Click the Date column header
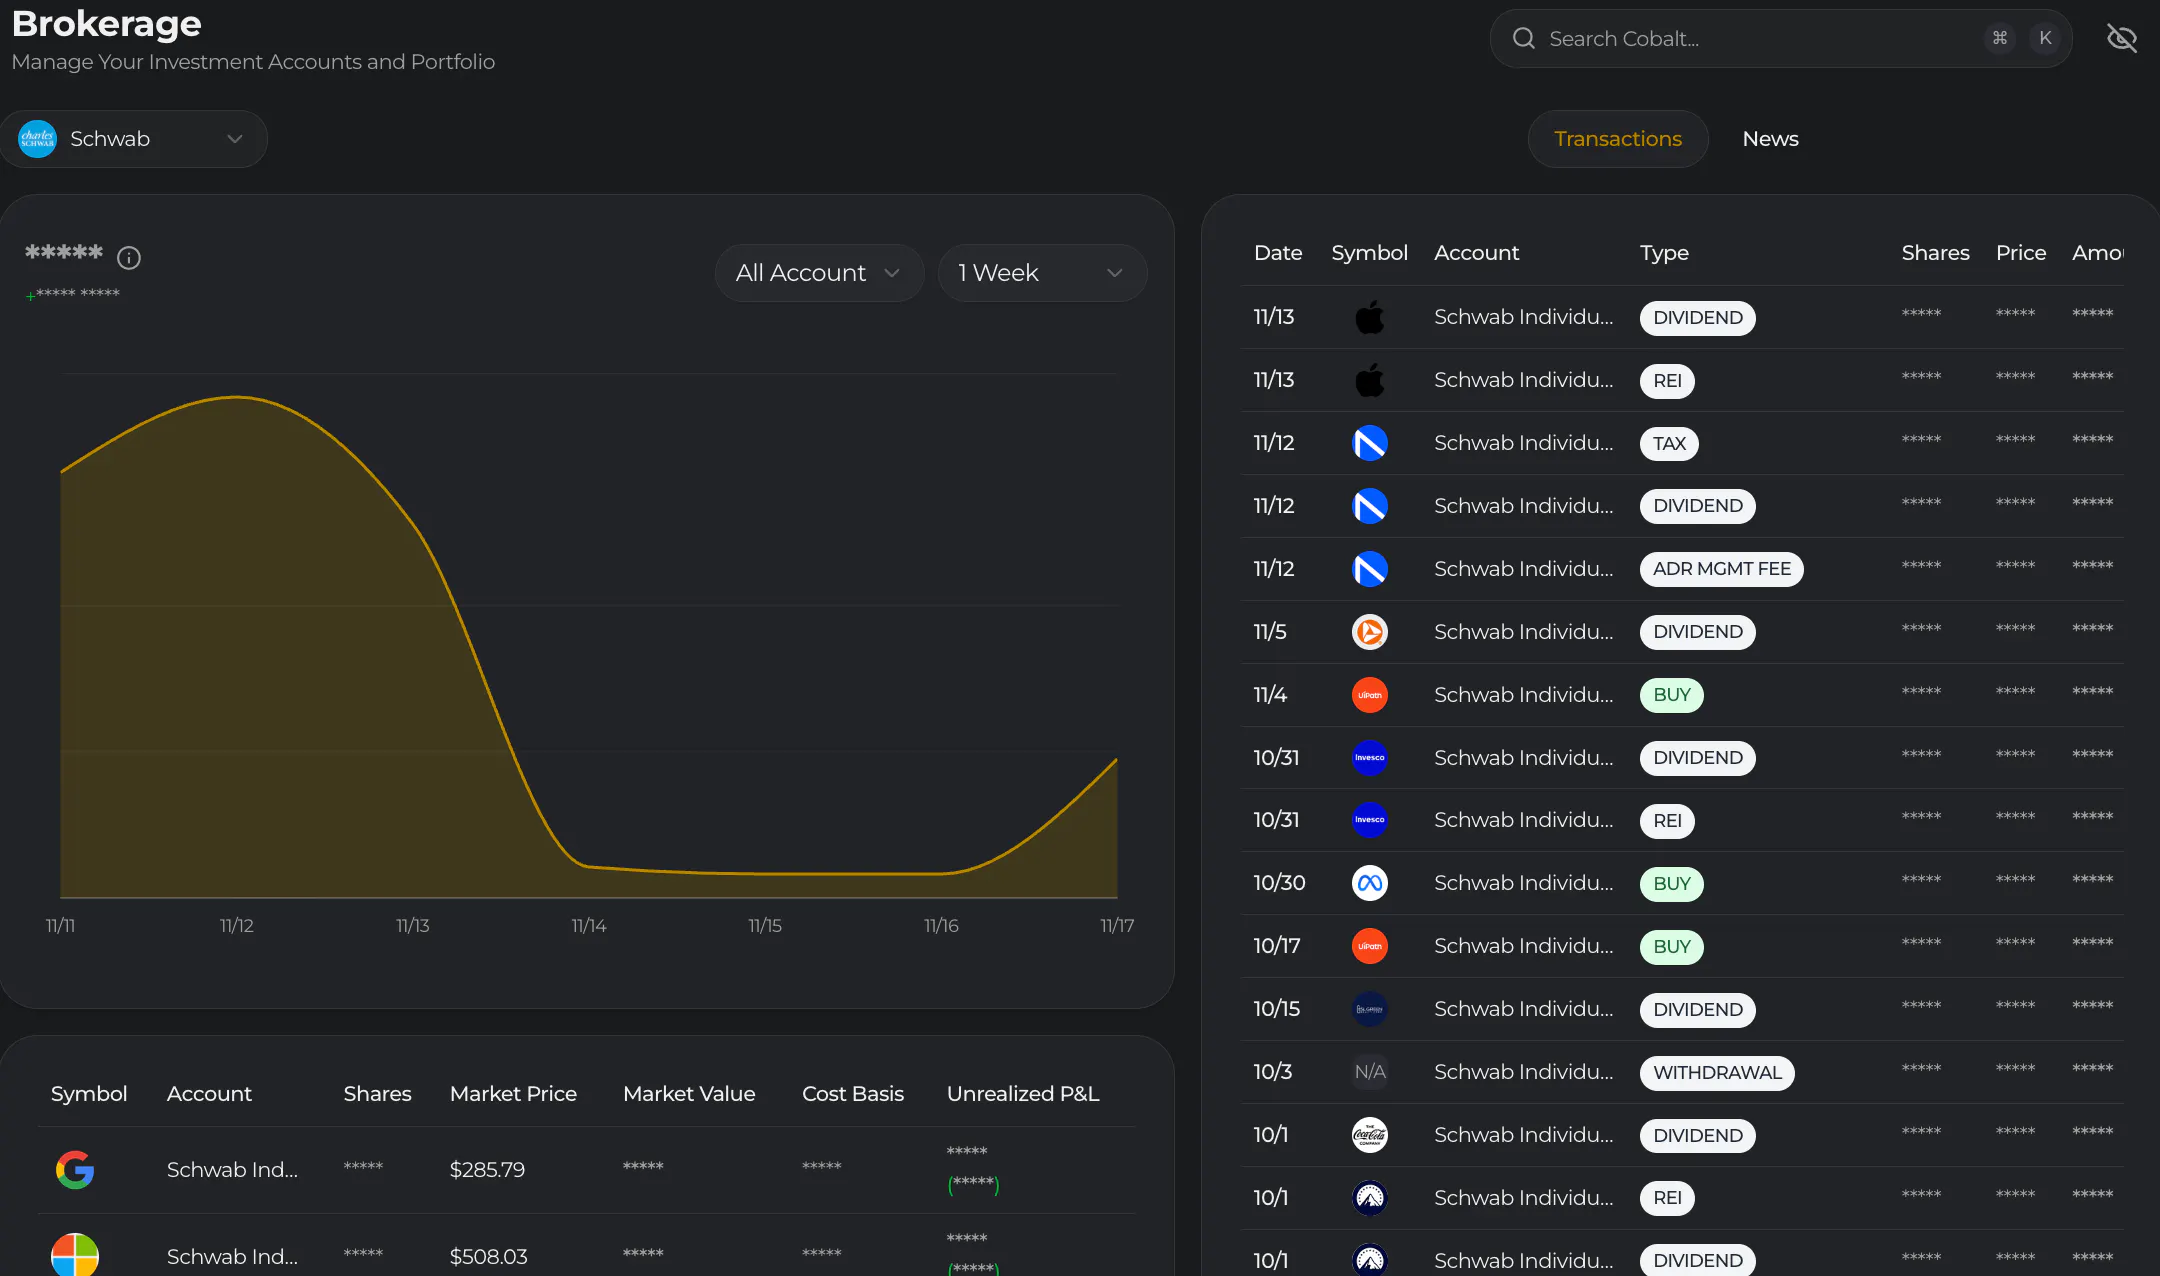Viewport: 2160px width, 1276px height. click(1278, 253)
